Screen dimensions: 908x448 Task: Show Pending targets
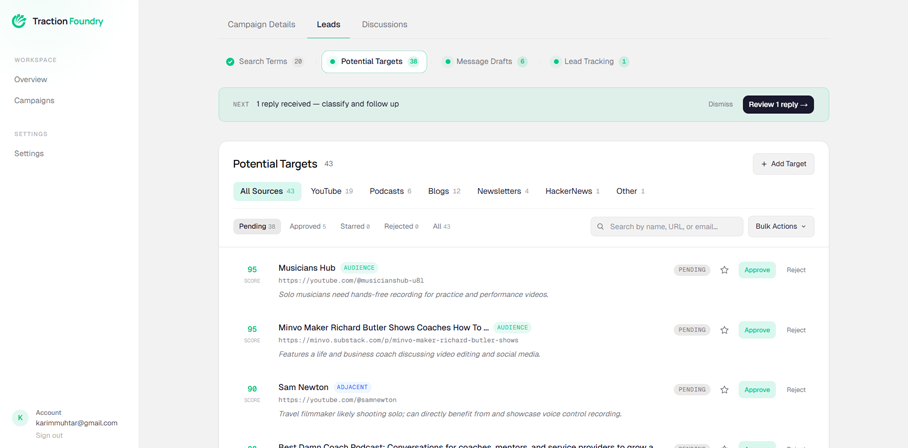tap(257, 226)
